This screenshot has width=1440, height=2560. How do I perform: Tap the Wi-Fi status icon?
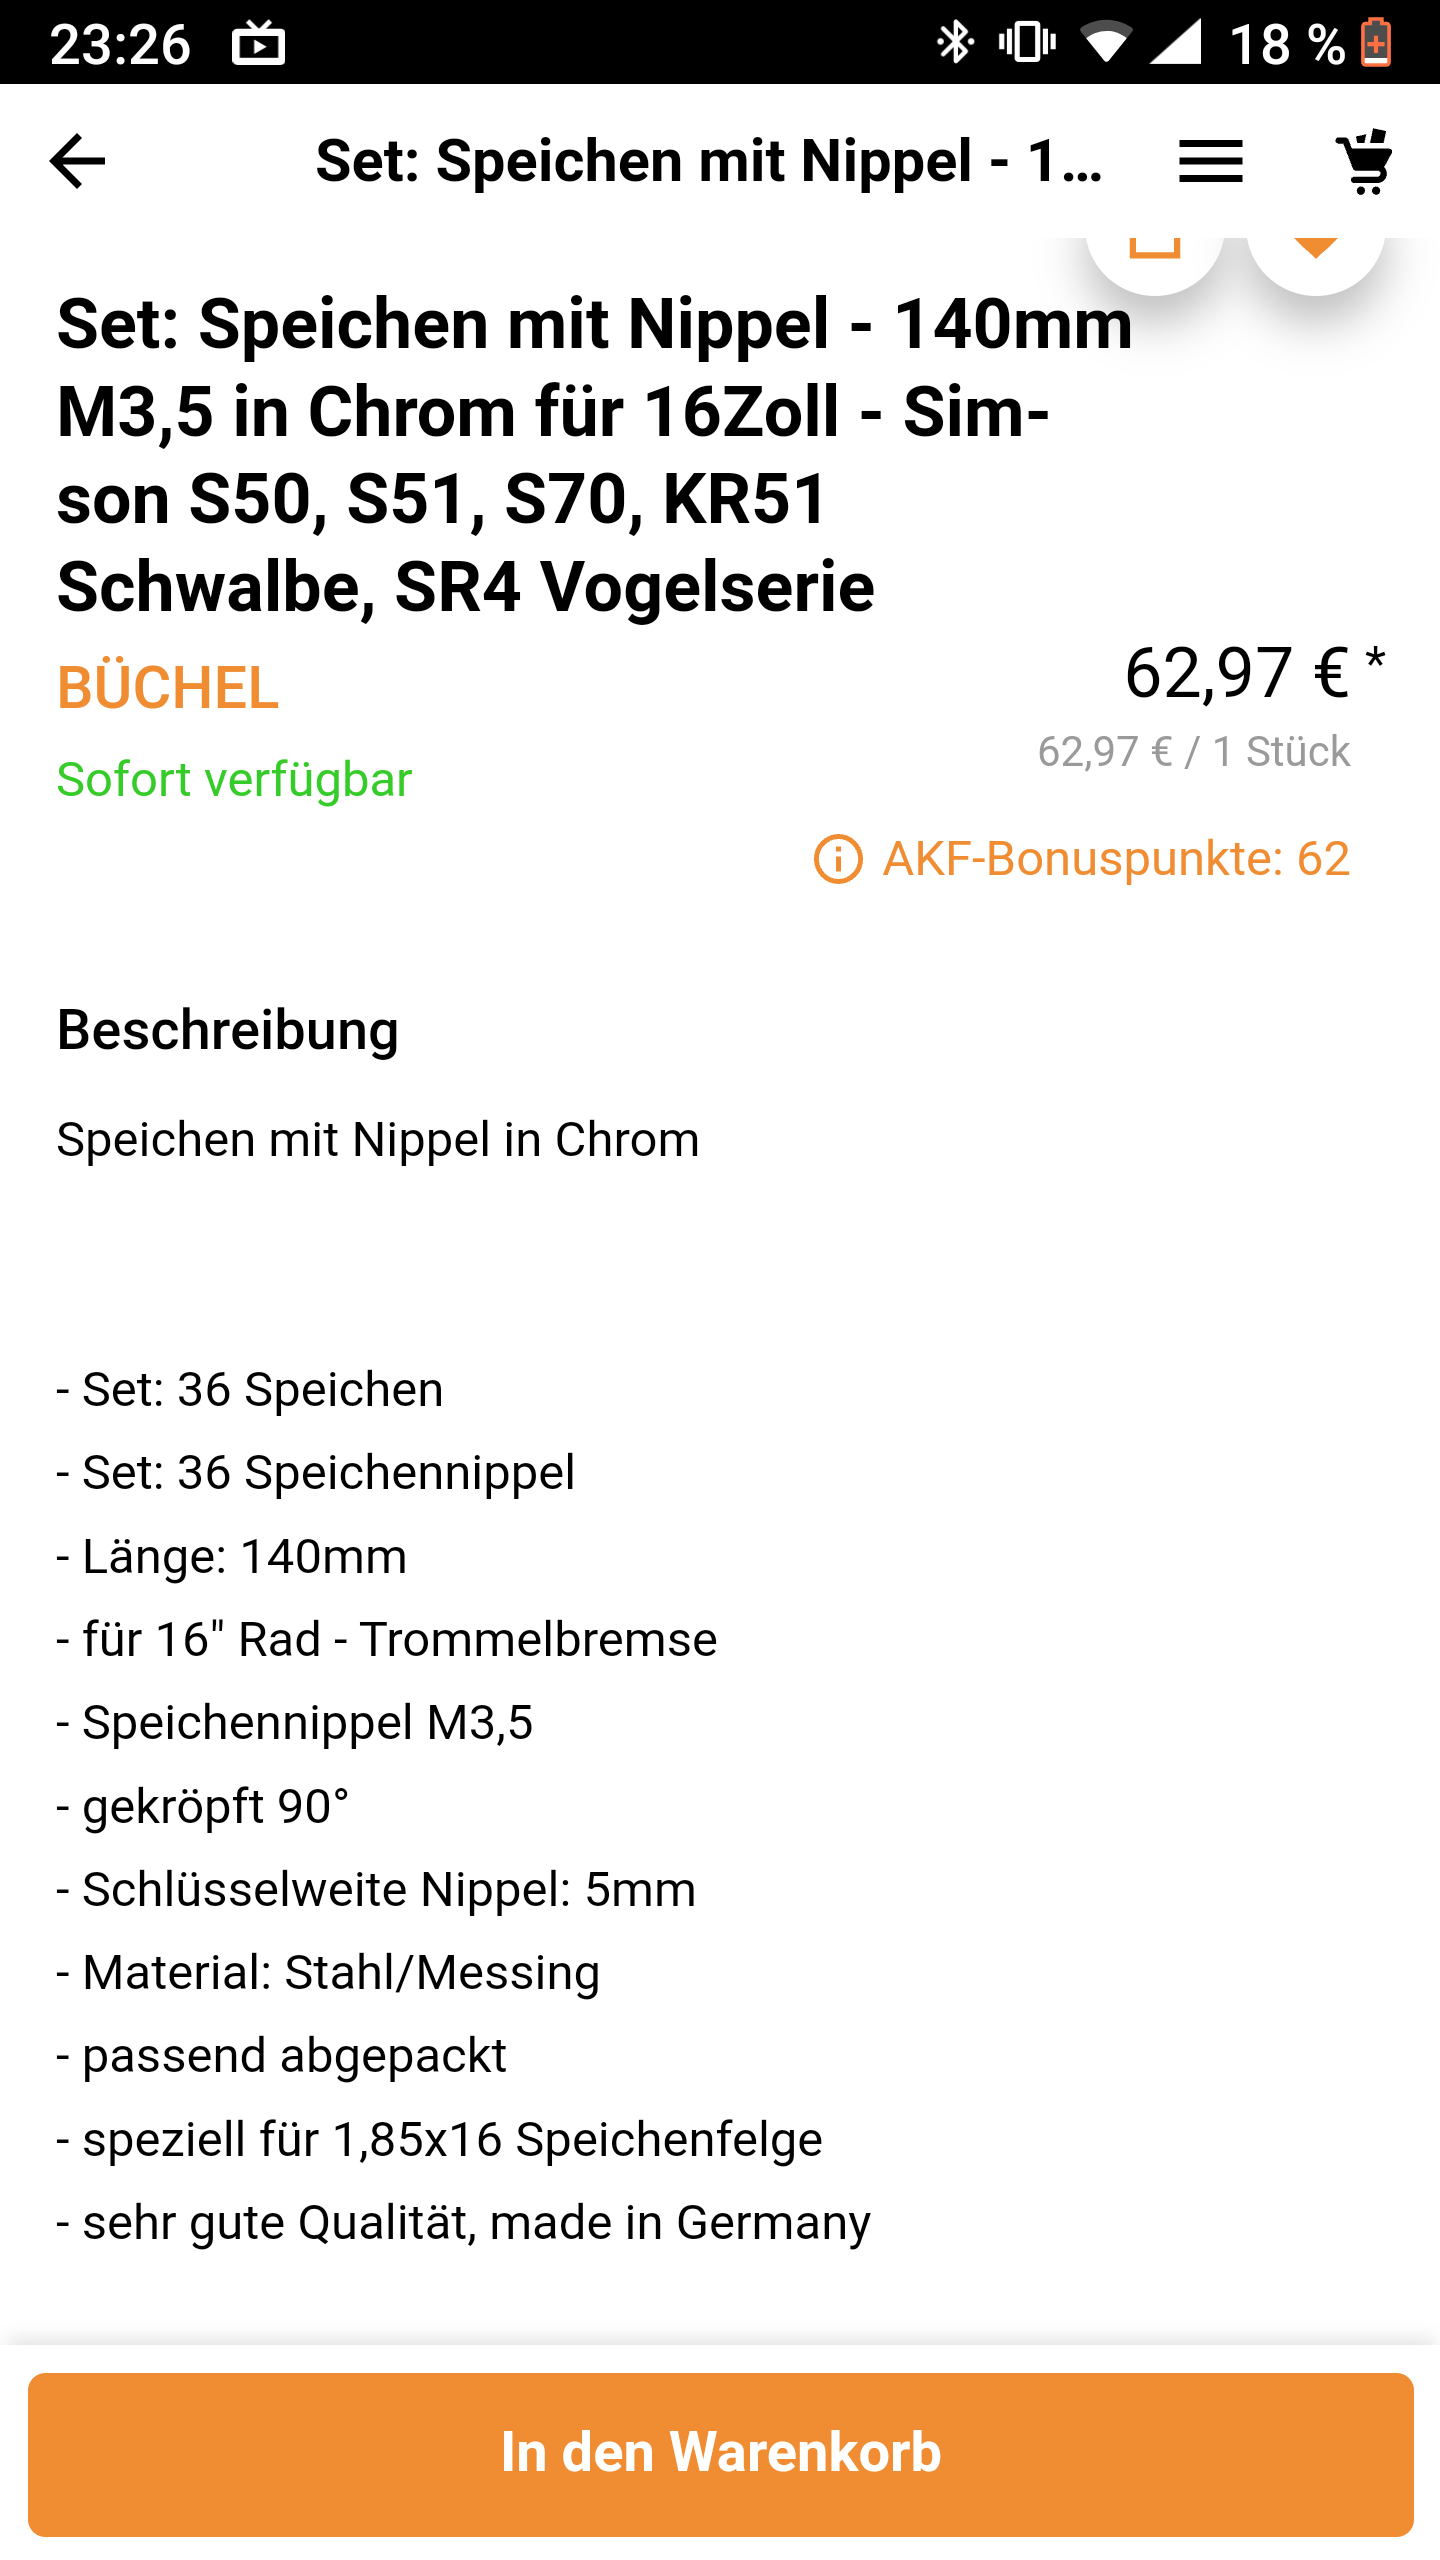pyautogui.click(x=1105, y=43)
